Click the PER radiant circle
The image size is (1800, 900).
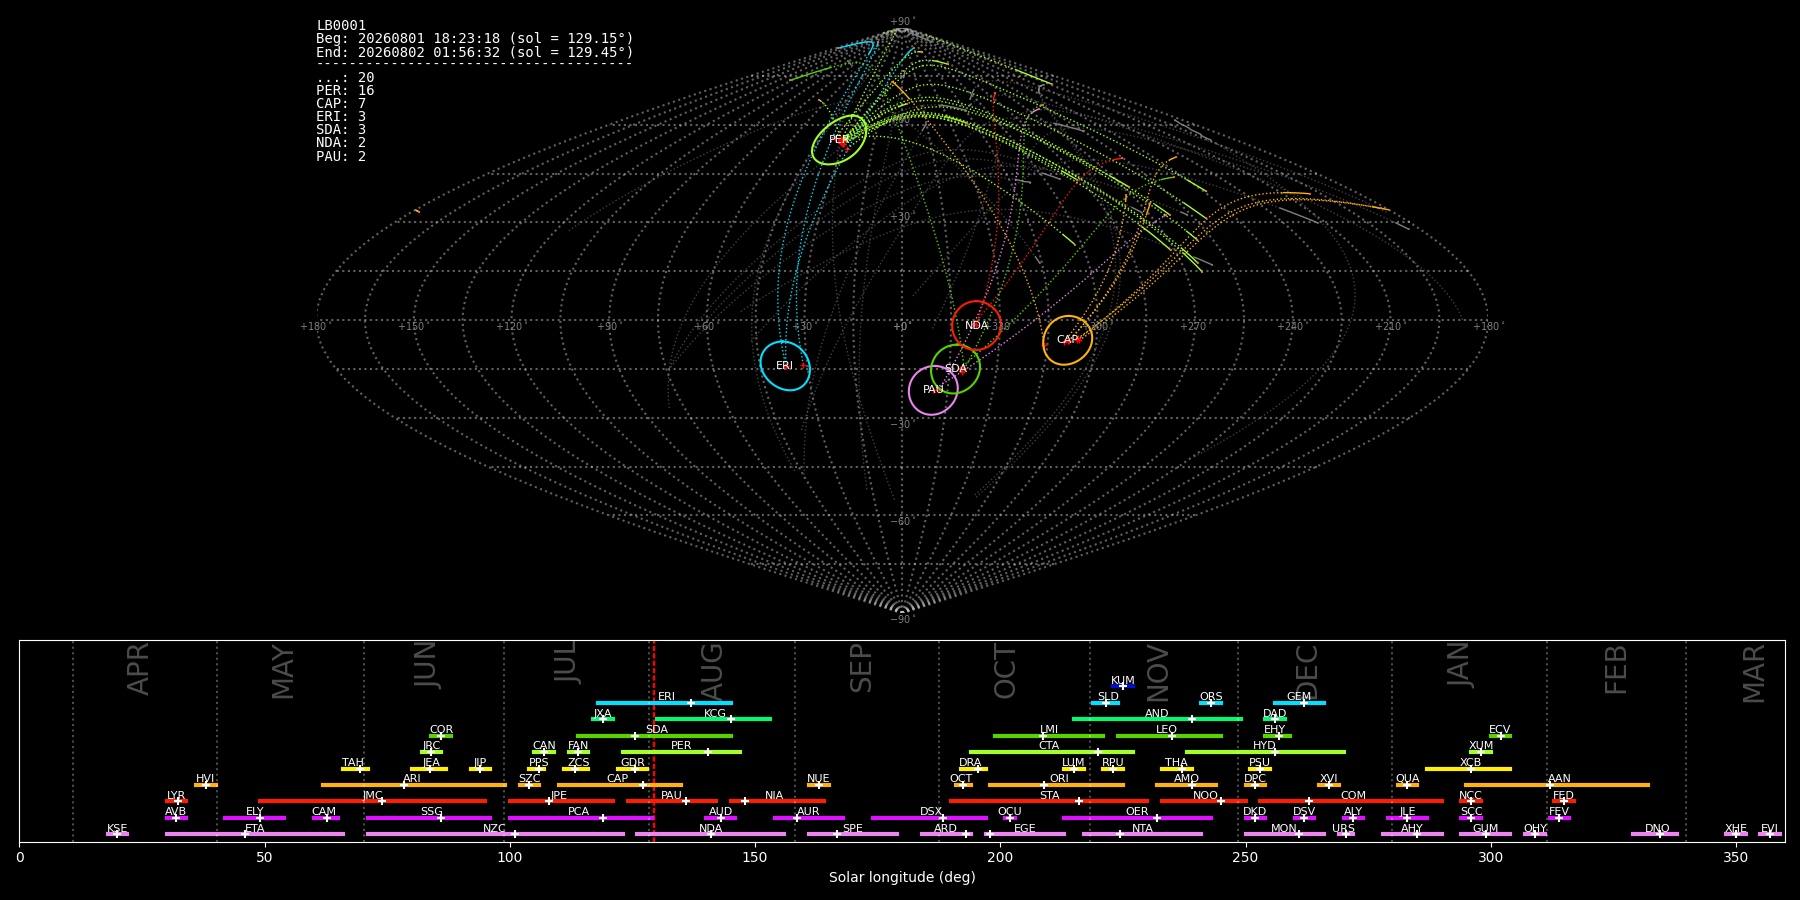pyautogui.click(x=839, y=140)
